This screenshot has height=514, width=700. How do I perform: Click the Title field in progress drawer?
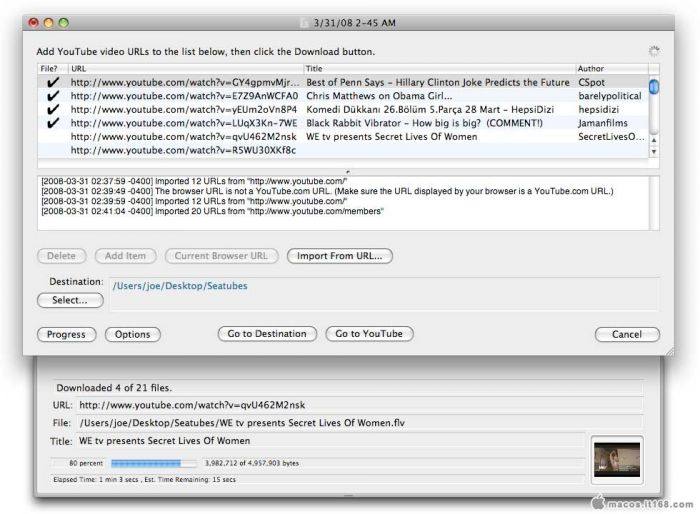330,441
